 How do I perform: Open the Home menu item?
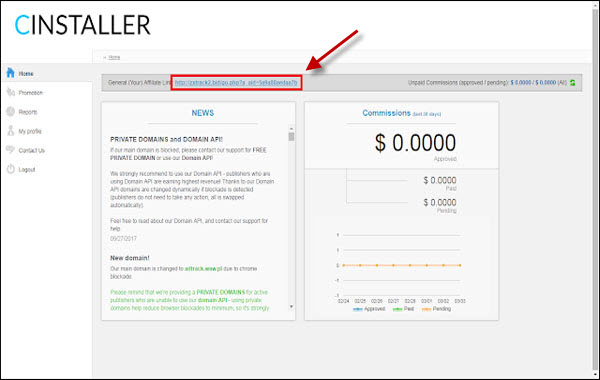coord(26,73)
